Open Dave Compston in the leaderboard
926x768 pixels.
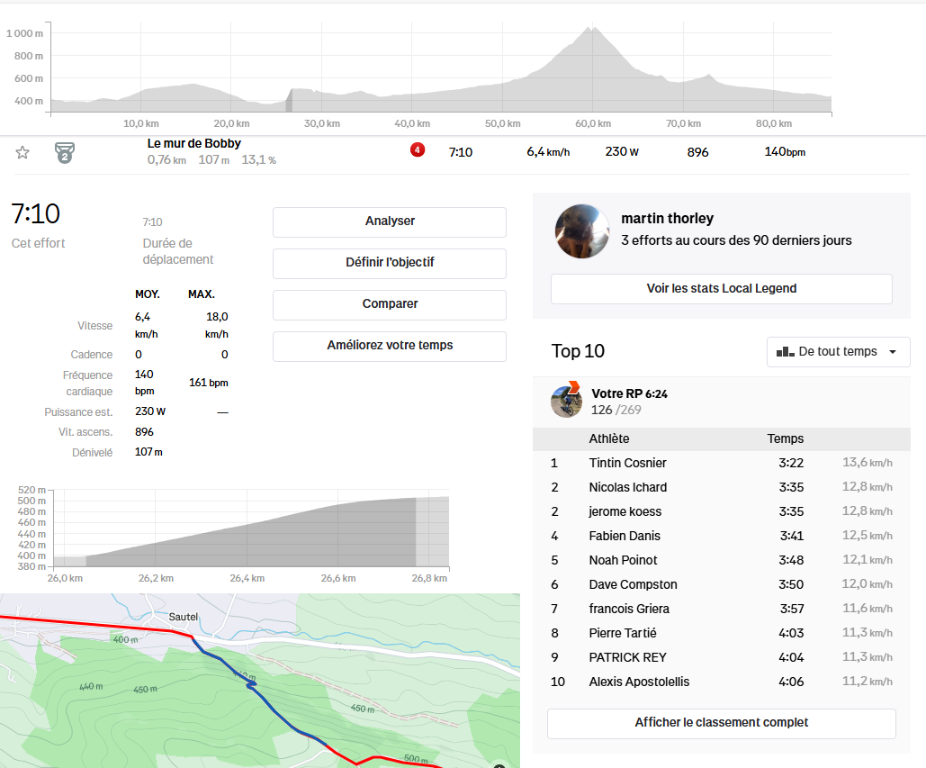click(633, 584)
